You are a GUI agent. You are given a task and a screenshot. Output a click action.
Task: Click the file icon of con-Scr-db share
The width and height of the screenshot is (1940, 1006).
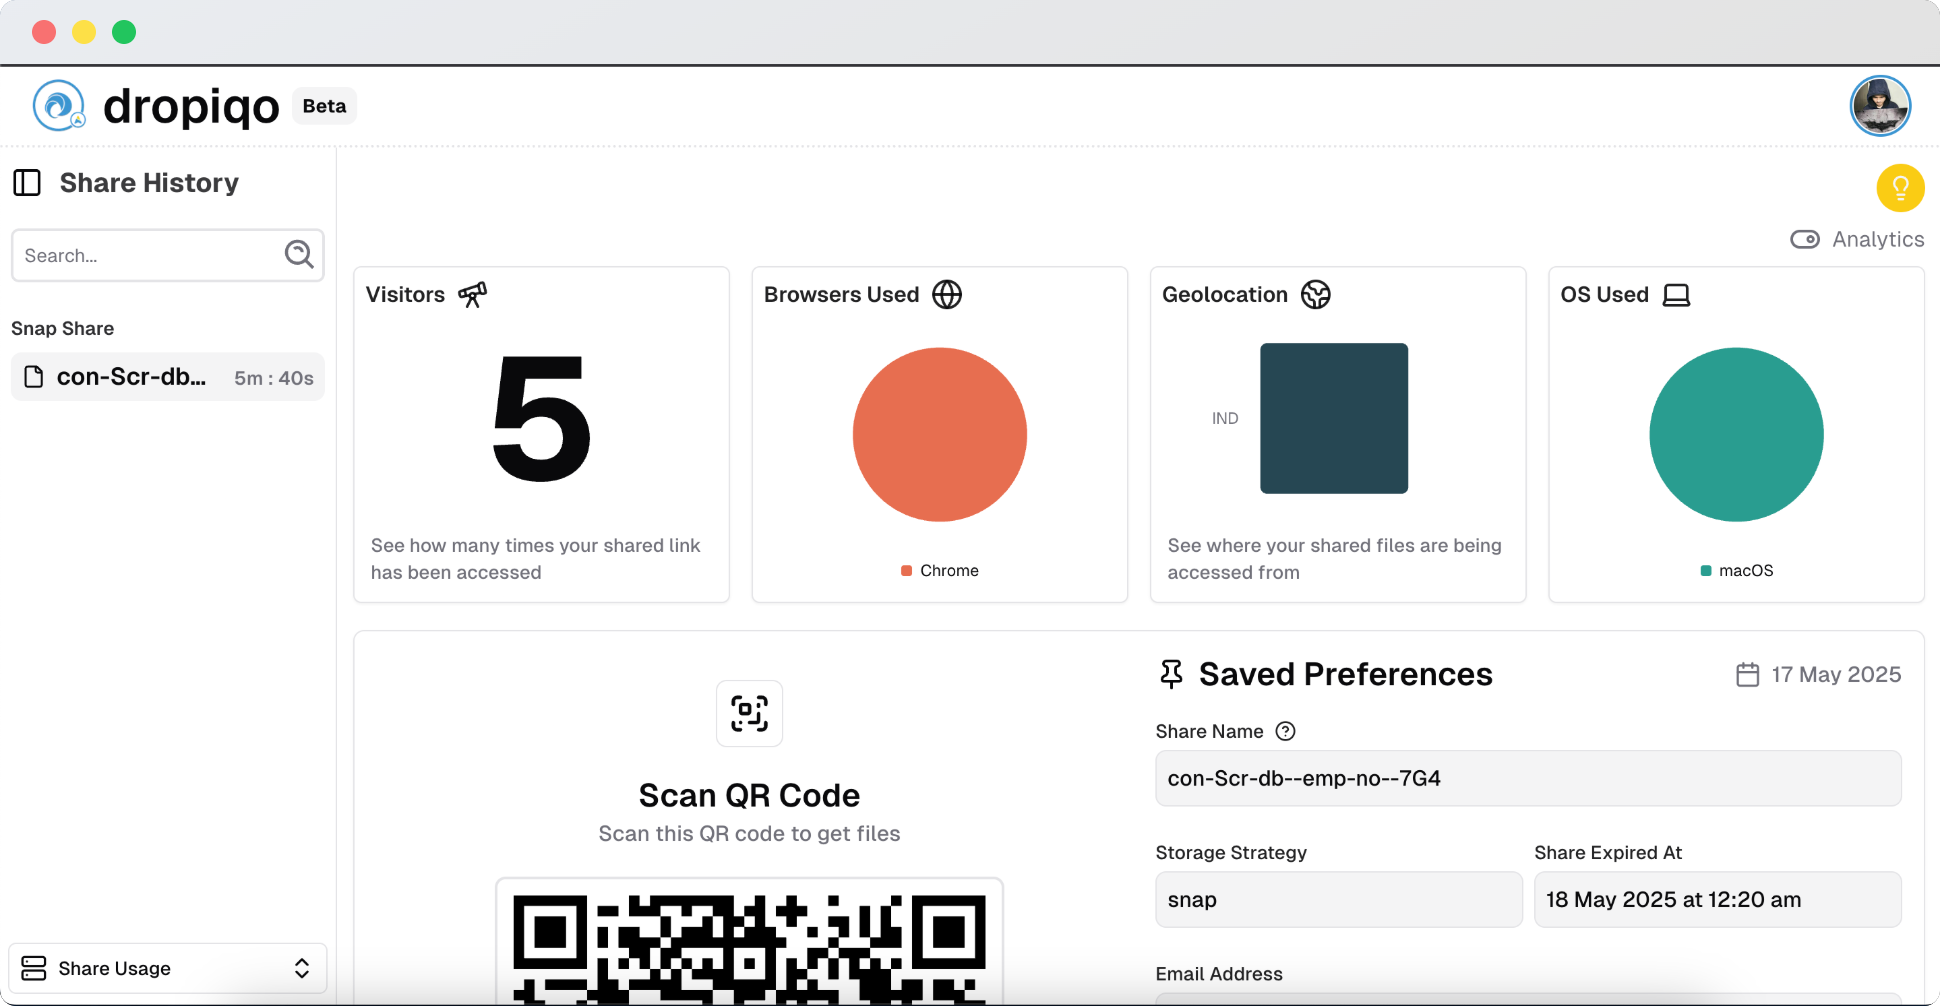pyautogui.click(x=34, y=377)
